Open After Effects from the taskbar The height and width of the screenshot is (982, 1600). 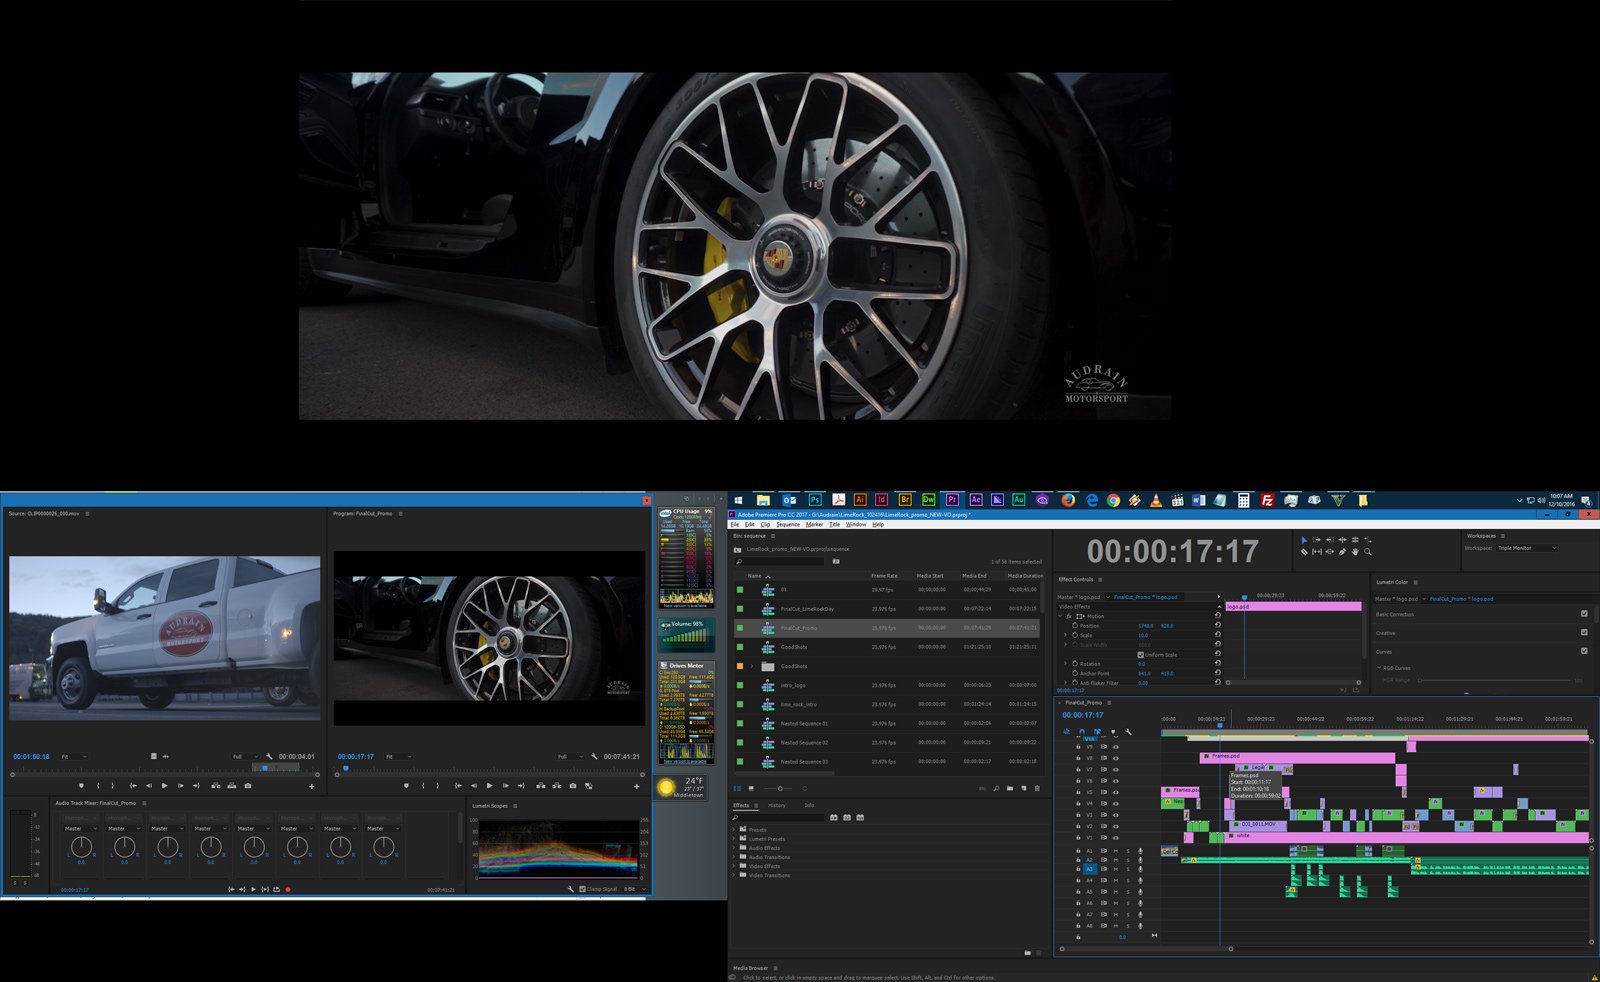975,500
